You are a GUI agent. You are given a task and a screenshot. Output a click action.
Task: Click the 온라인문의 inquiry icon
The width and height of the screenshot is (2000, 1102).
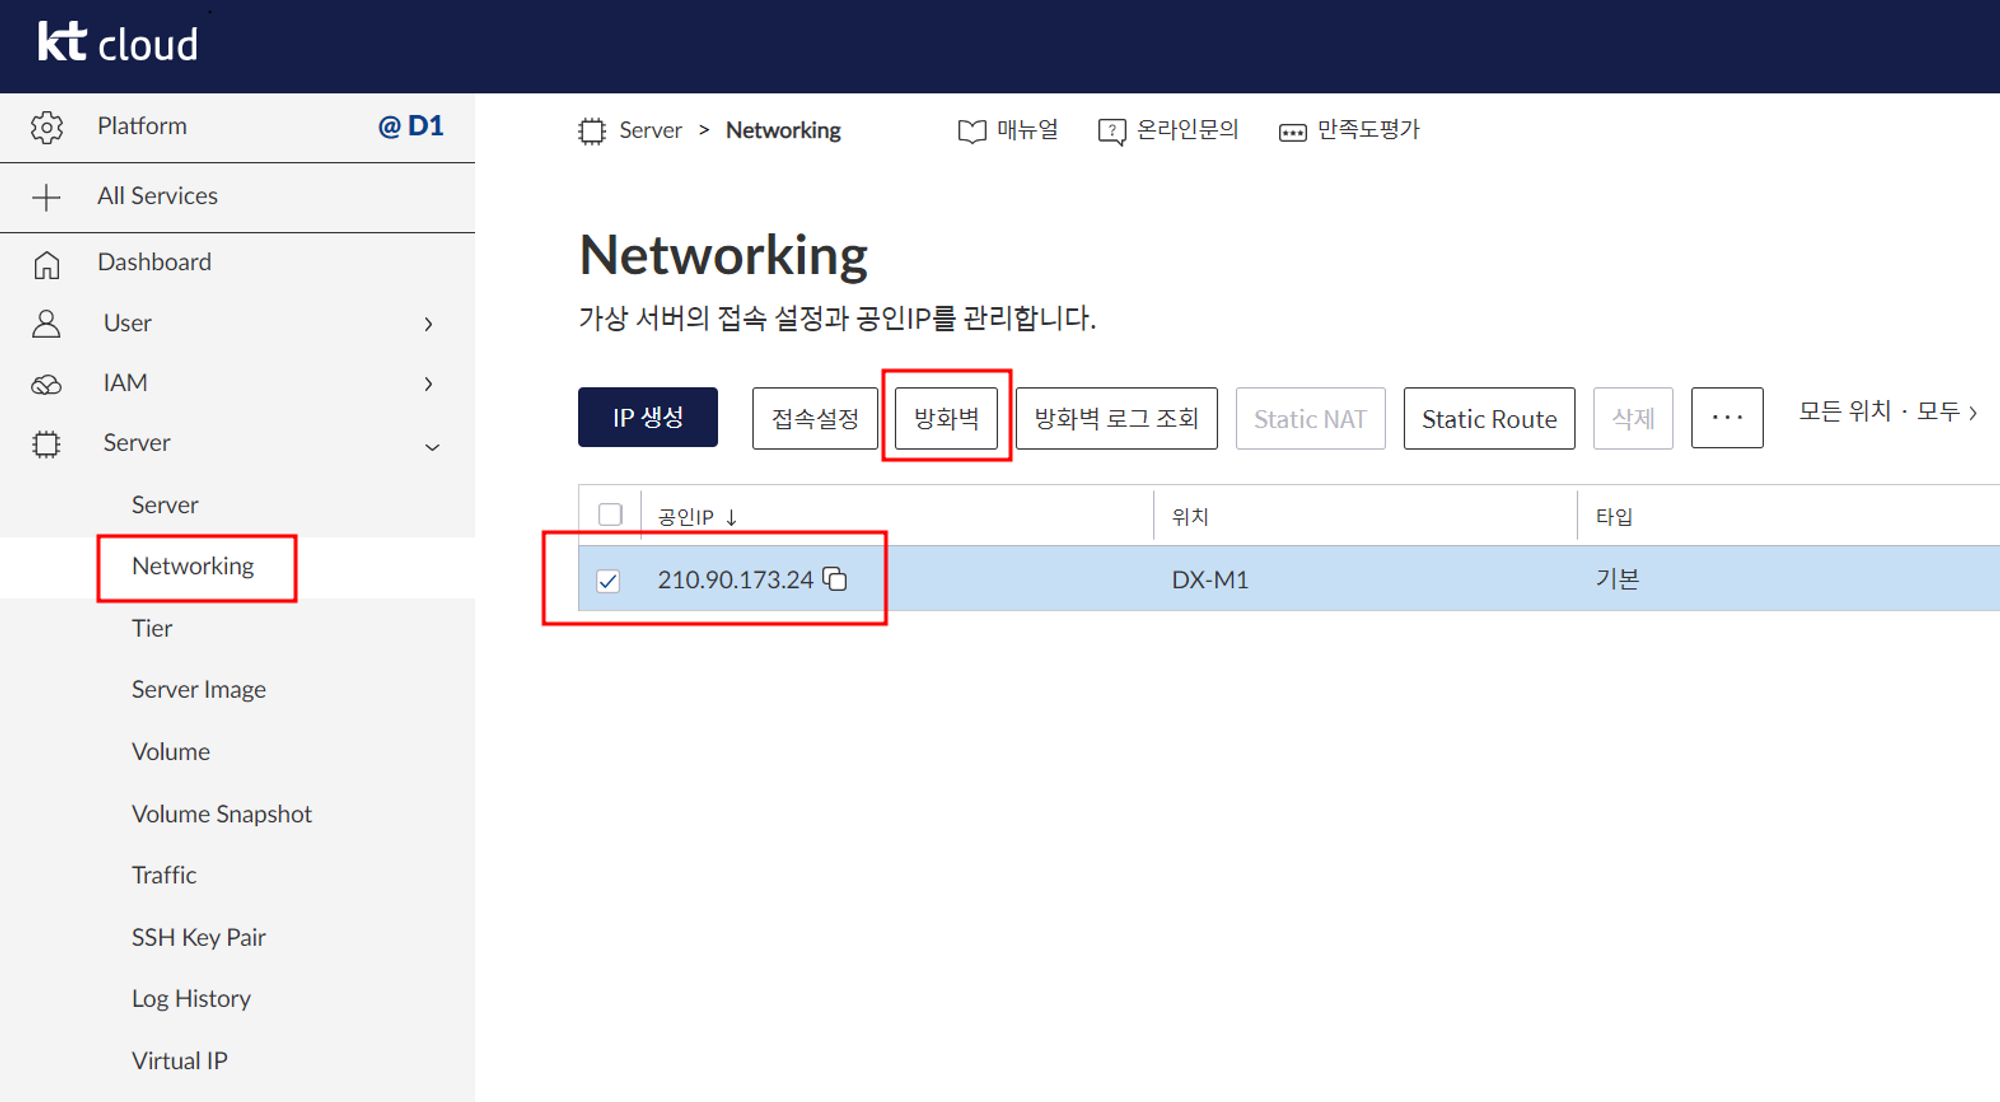pos(1111,131)
